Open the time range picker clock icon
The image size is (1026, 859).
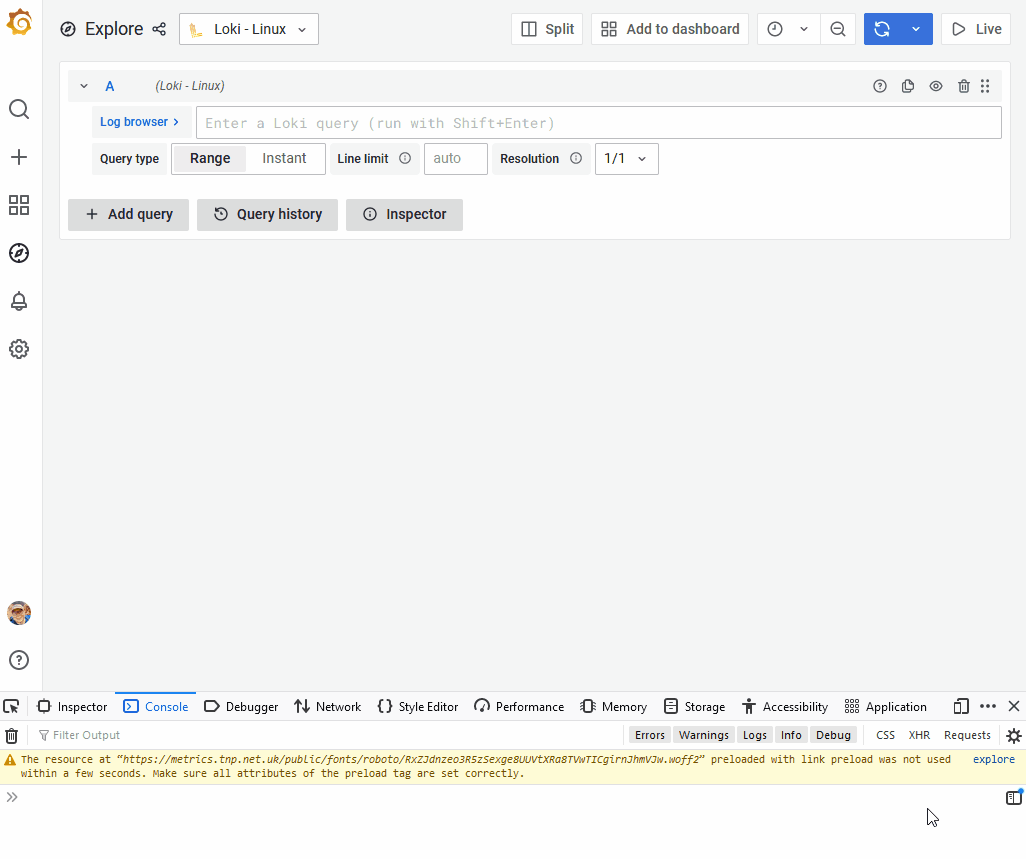click(x=775, y=29)
